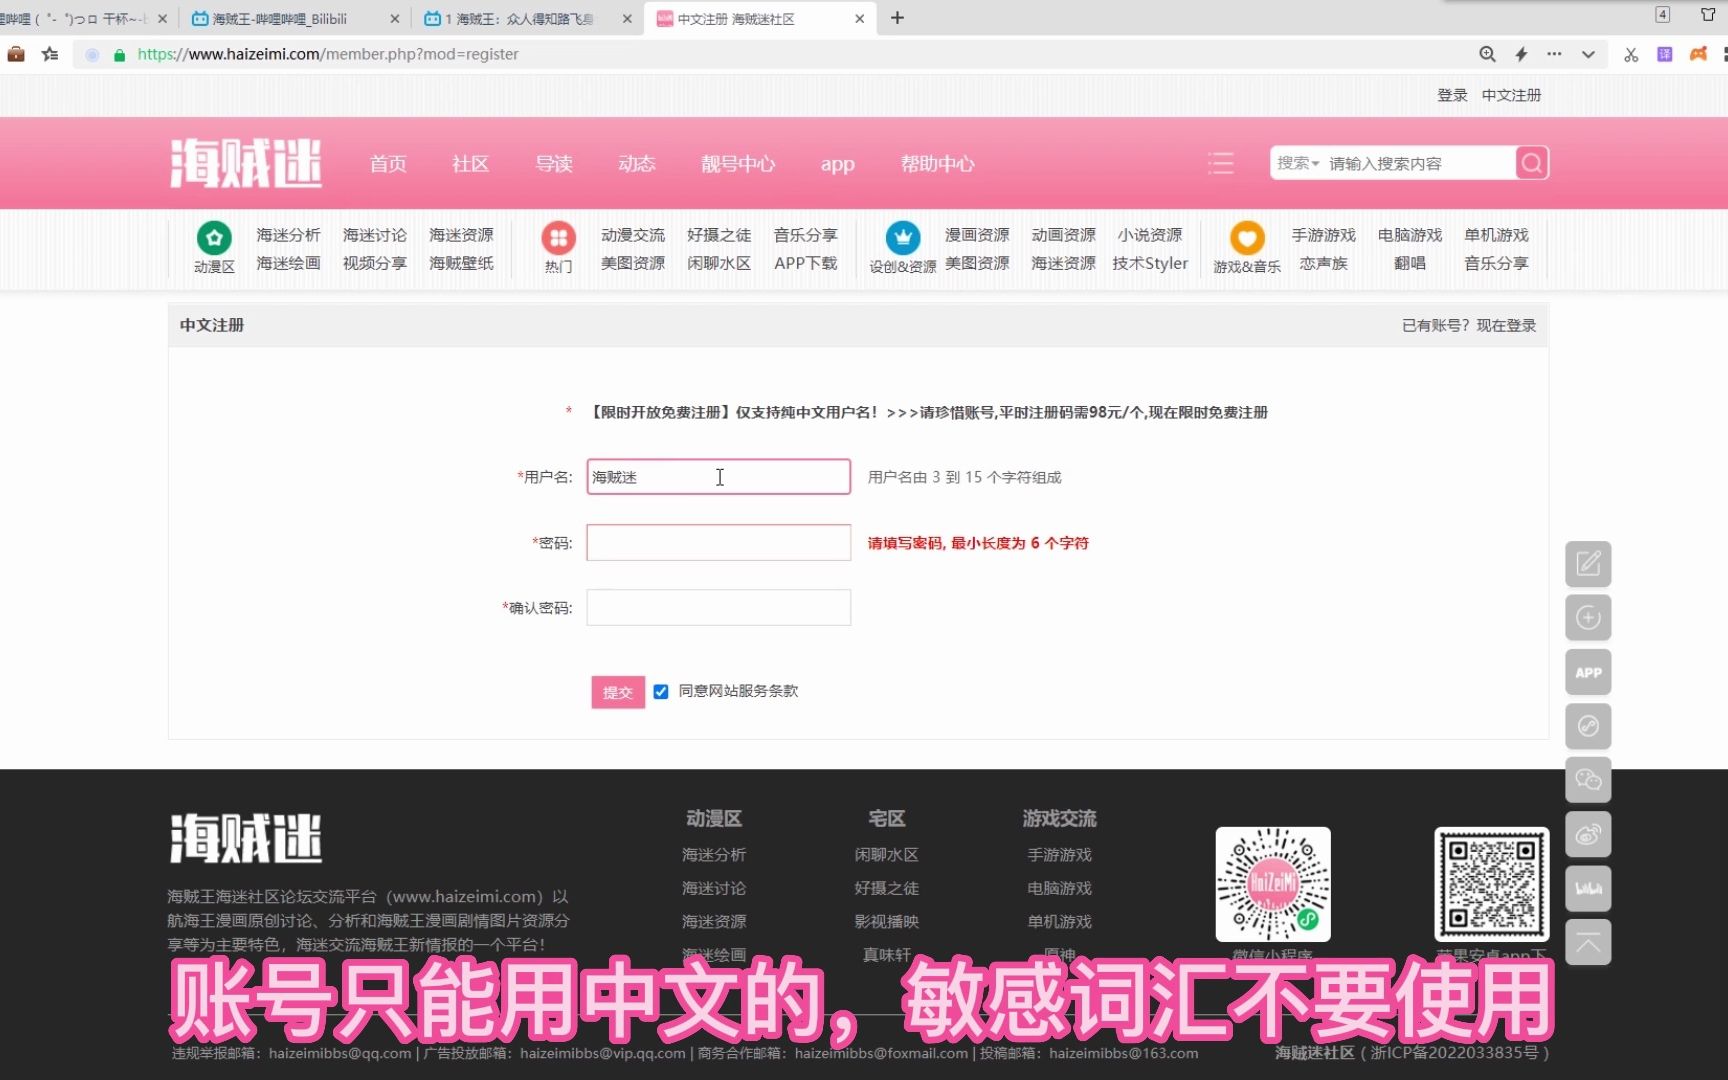The image size is (1728, 1080).
Task: Click the scissors screenshot icon in browser toolbar
Action: [1631, 54]
